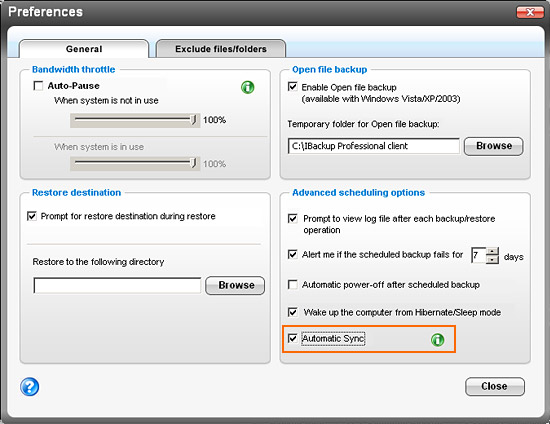This screenshot has width=550, height=424.
Task: Toggle Wake up the computer from Hibernate/Sleep
Action: click(x=293, y=312)
